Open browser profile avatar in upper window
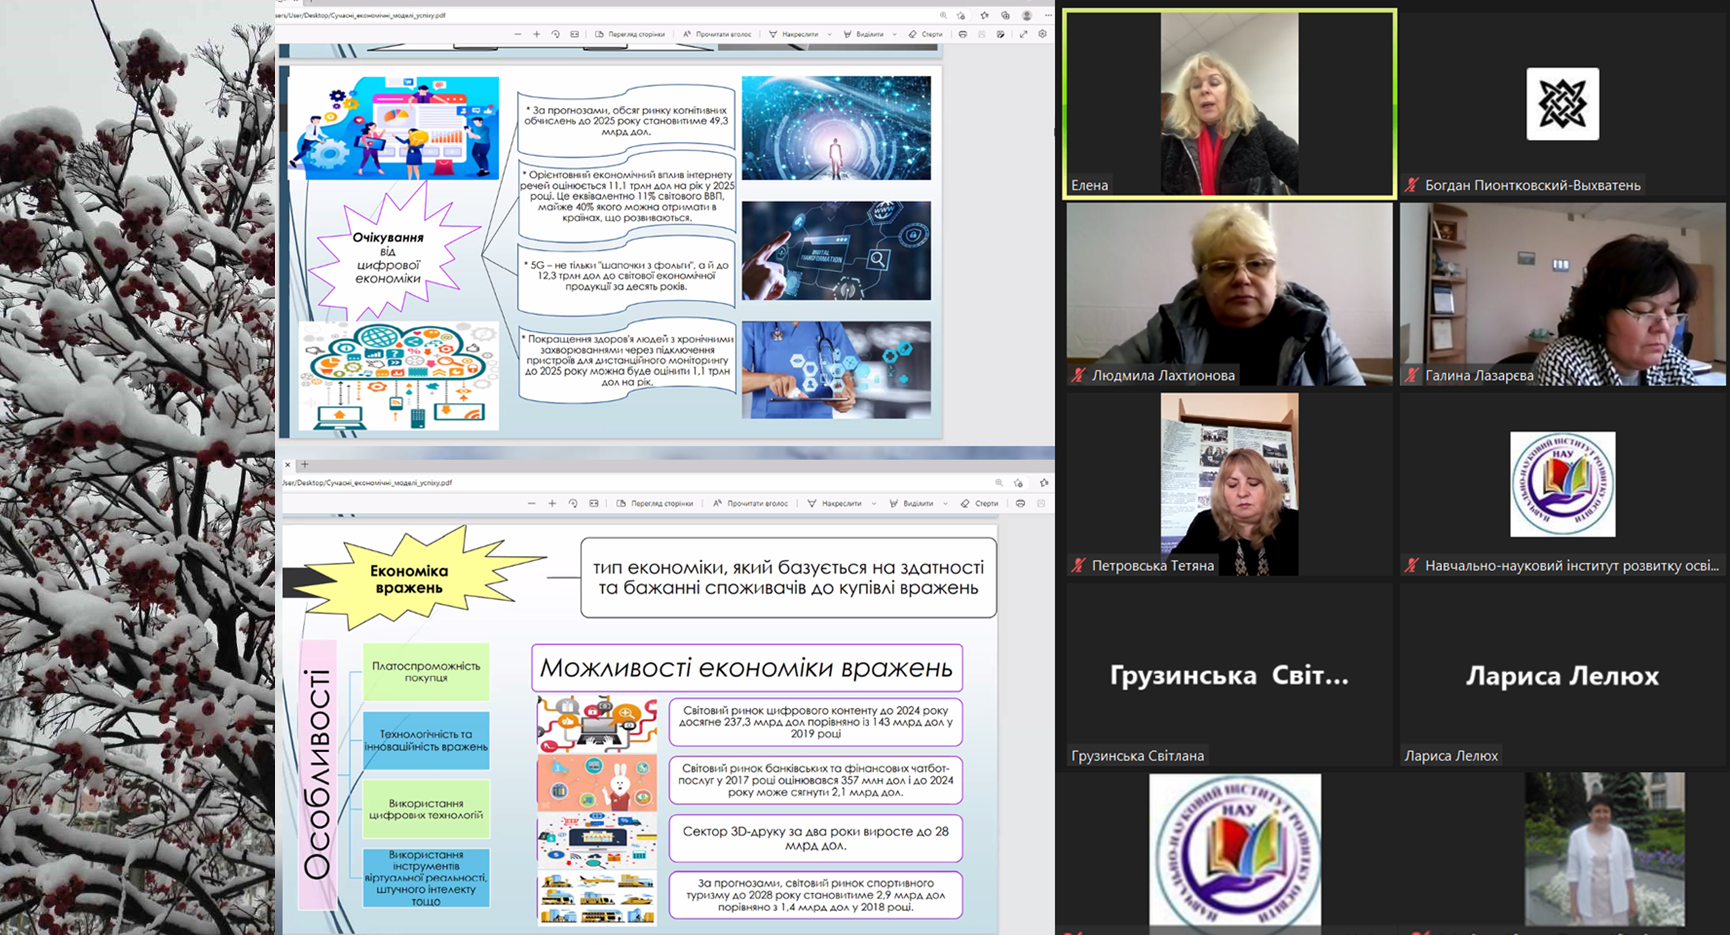1730x935 pixels. pyautogui.click(x=1026, y=15)
